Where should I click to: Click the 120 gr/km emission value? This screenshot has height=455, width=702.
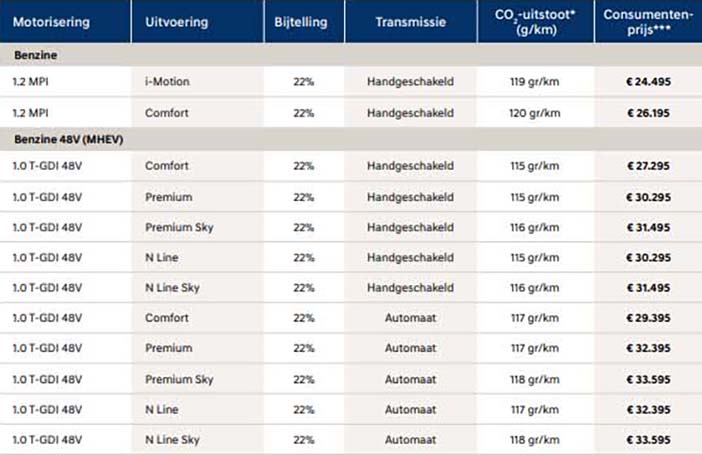535,113
